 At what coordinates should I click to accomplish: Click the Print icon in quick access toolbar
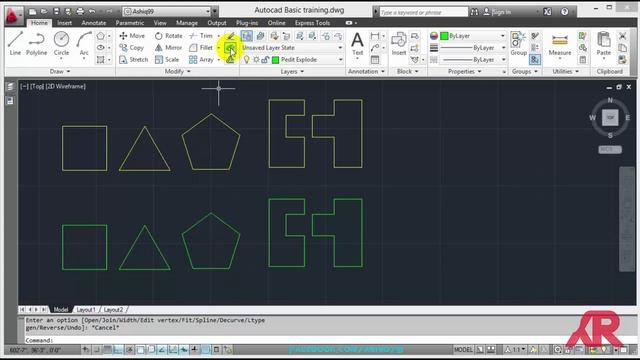click(80, 11)
